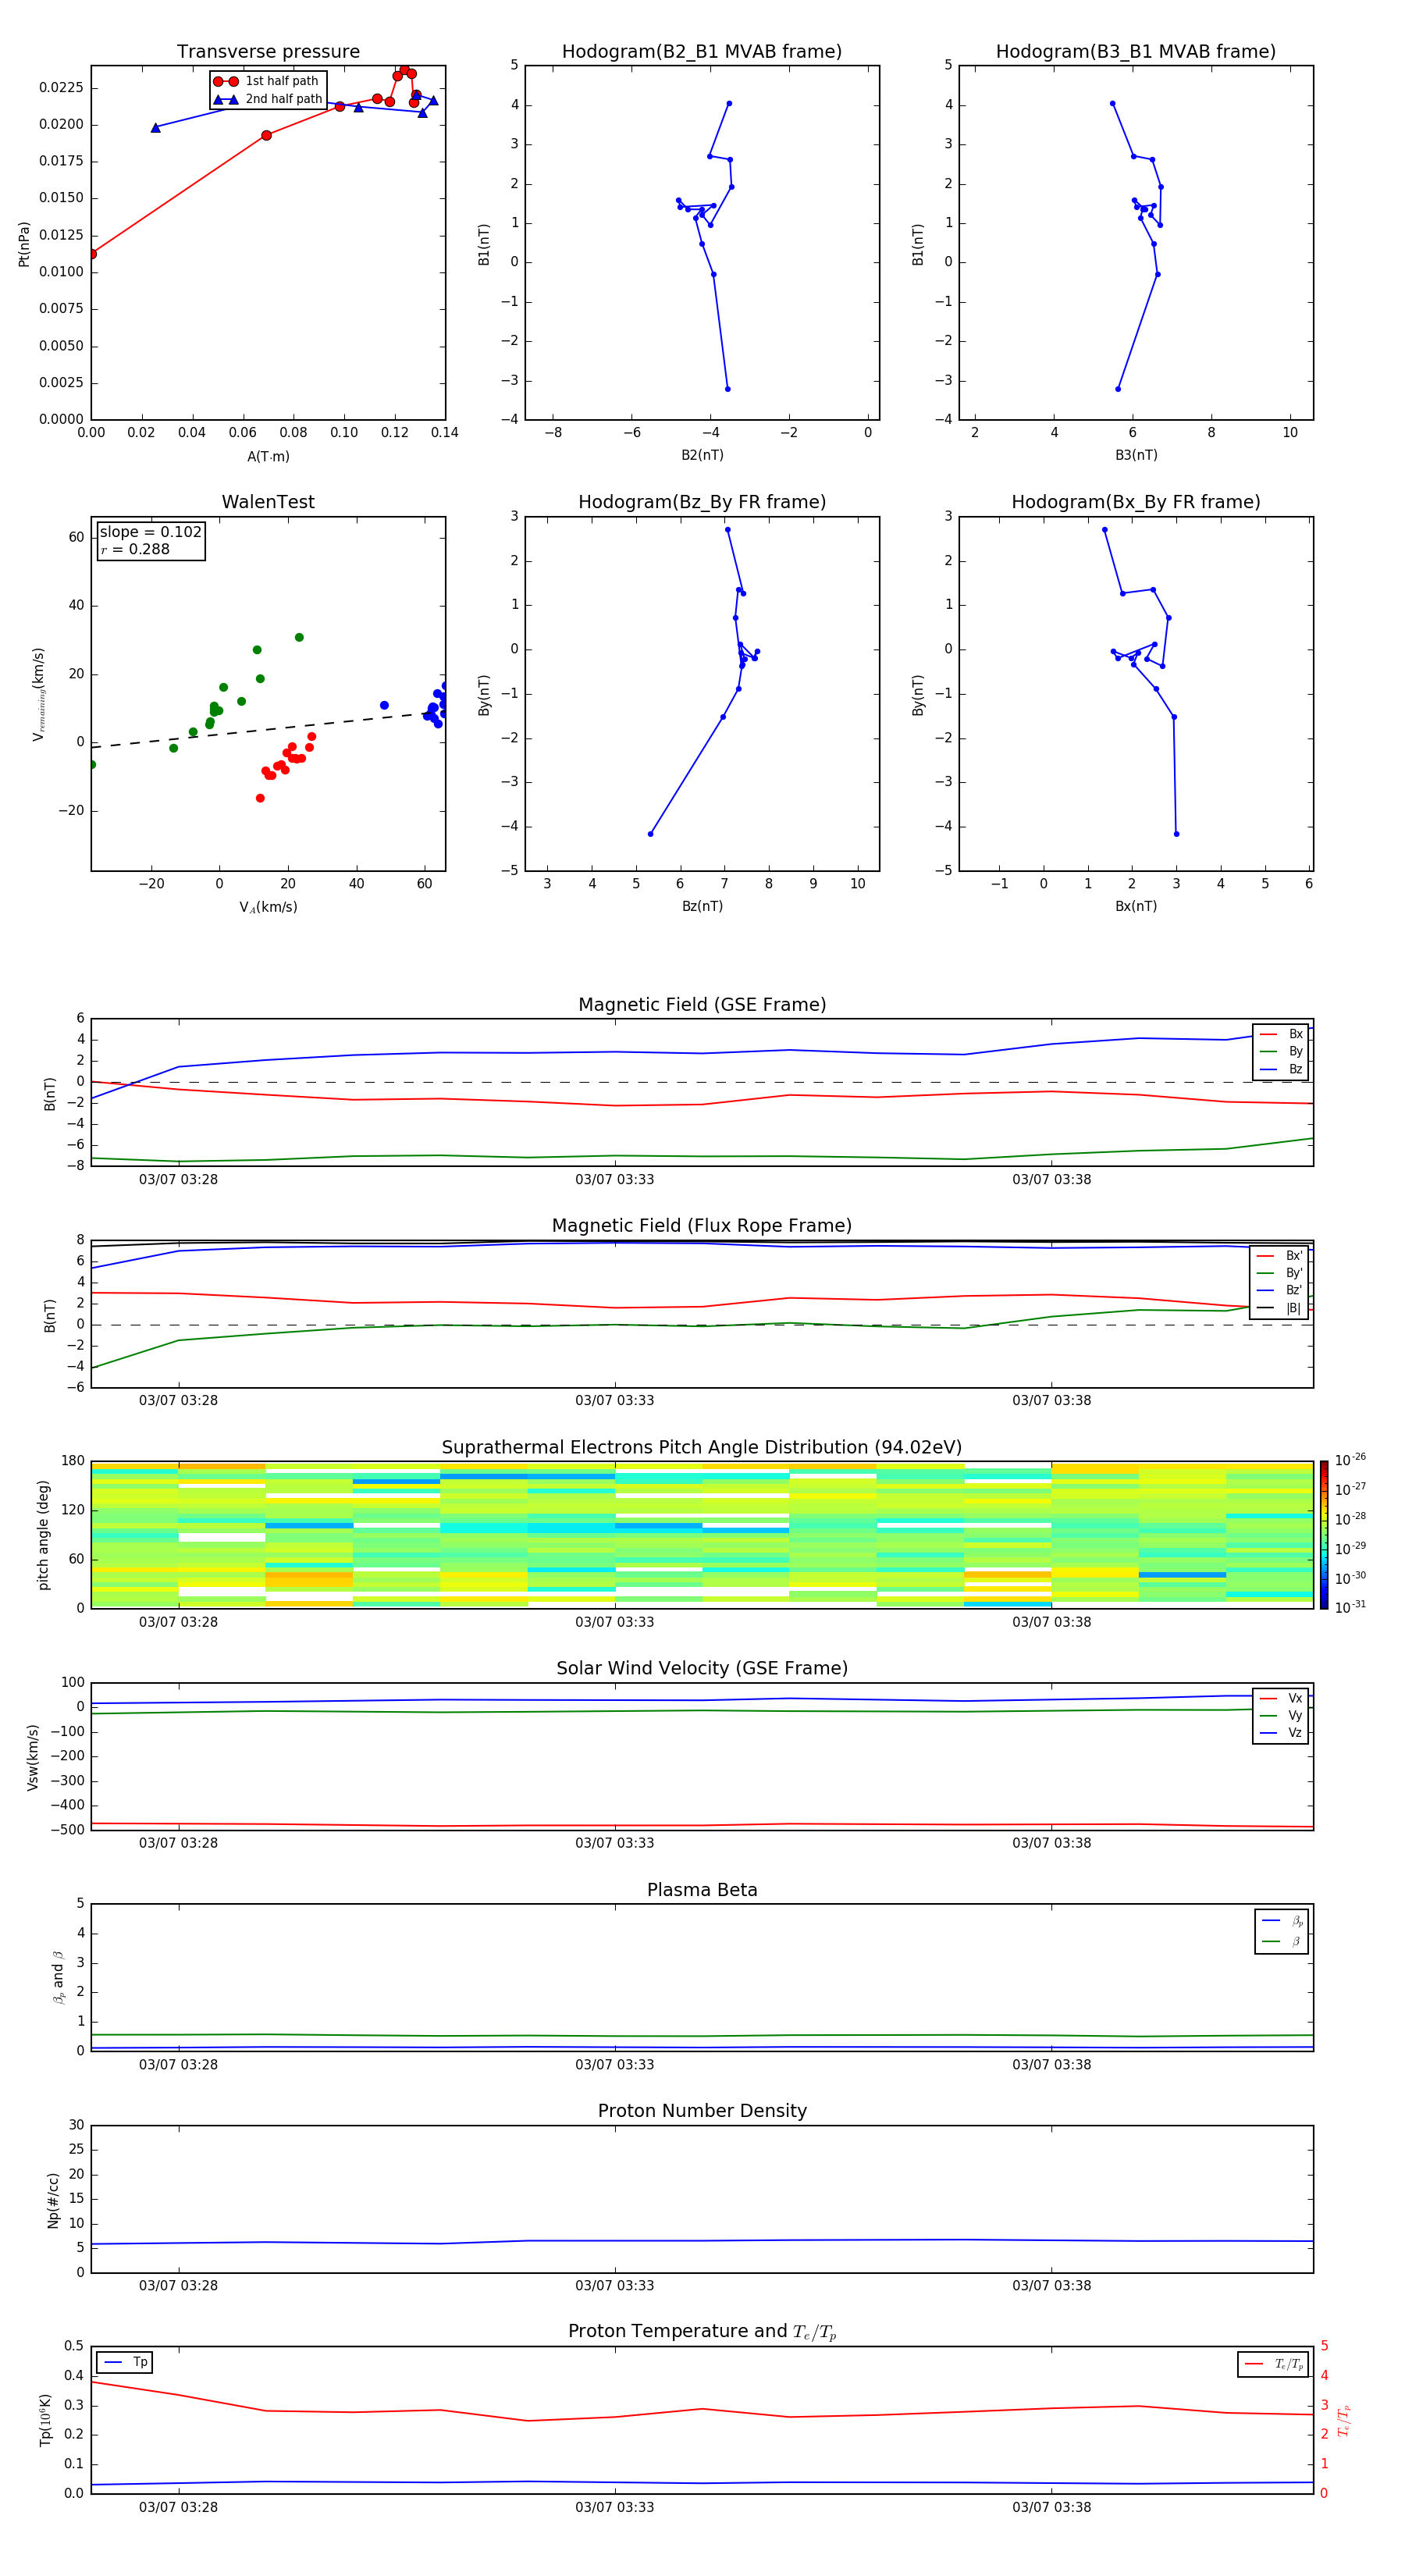
Task: Click the "Hodogram(B3_B1 MVAB frame)" title
Action: click(x=1136, y=52)
